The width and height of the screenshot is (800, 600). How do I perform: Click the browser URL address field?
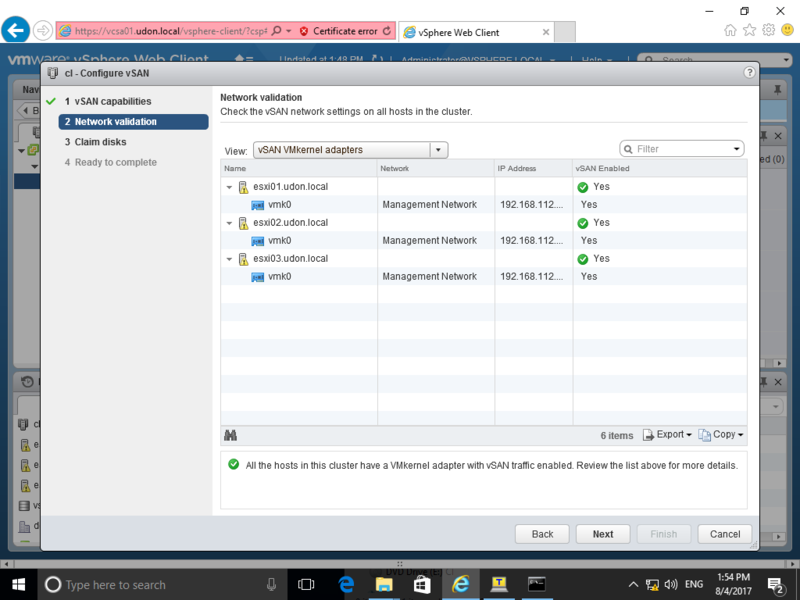170,31
